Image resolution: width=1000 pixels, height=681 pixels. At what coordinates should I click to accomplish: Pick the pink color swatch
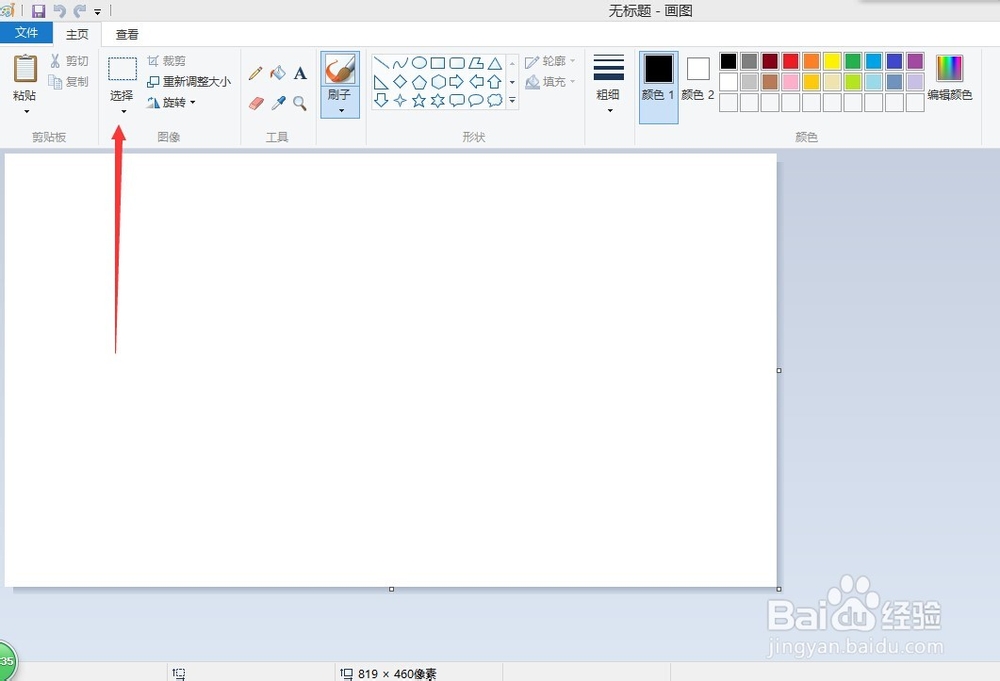coord(791,82)
